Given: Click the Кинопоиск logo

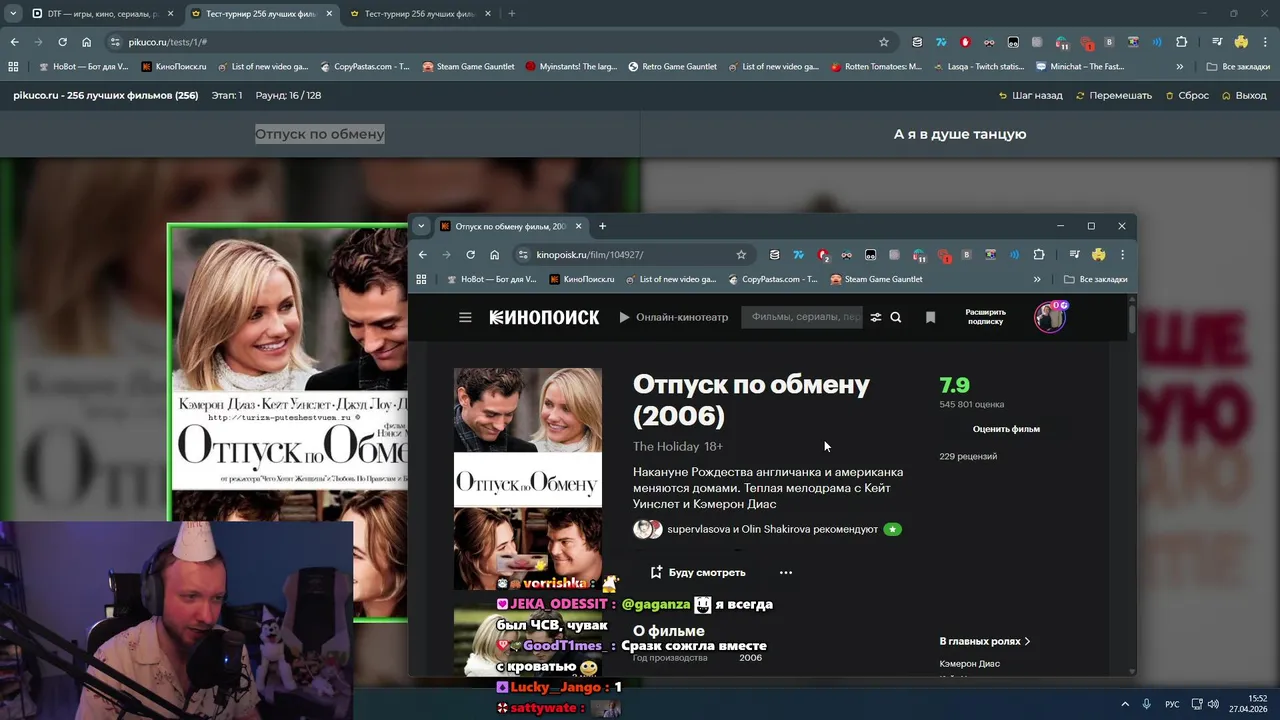Looking at the screenshot, I should pos(544,317).
